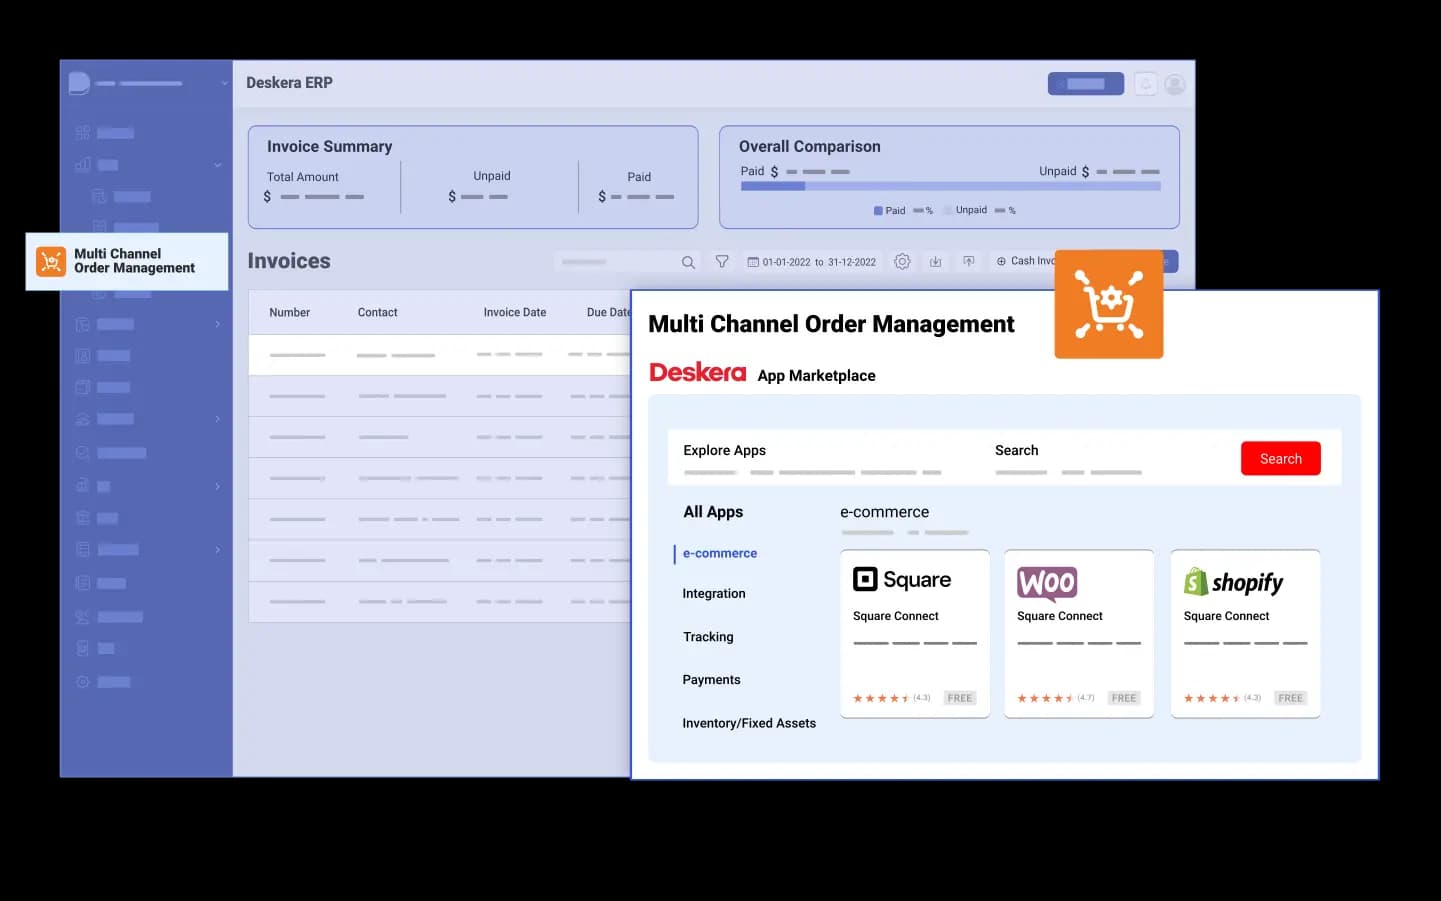Open the 01-01-2022 to 31-12-2022 date range picker
The width and height of the screenshot is (1441, 901).
point(812,262)
